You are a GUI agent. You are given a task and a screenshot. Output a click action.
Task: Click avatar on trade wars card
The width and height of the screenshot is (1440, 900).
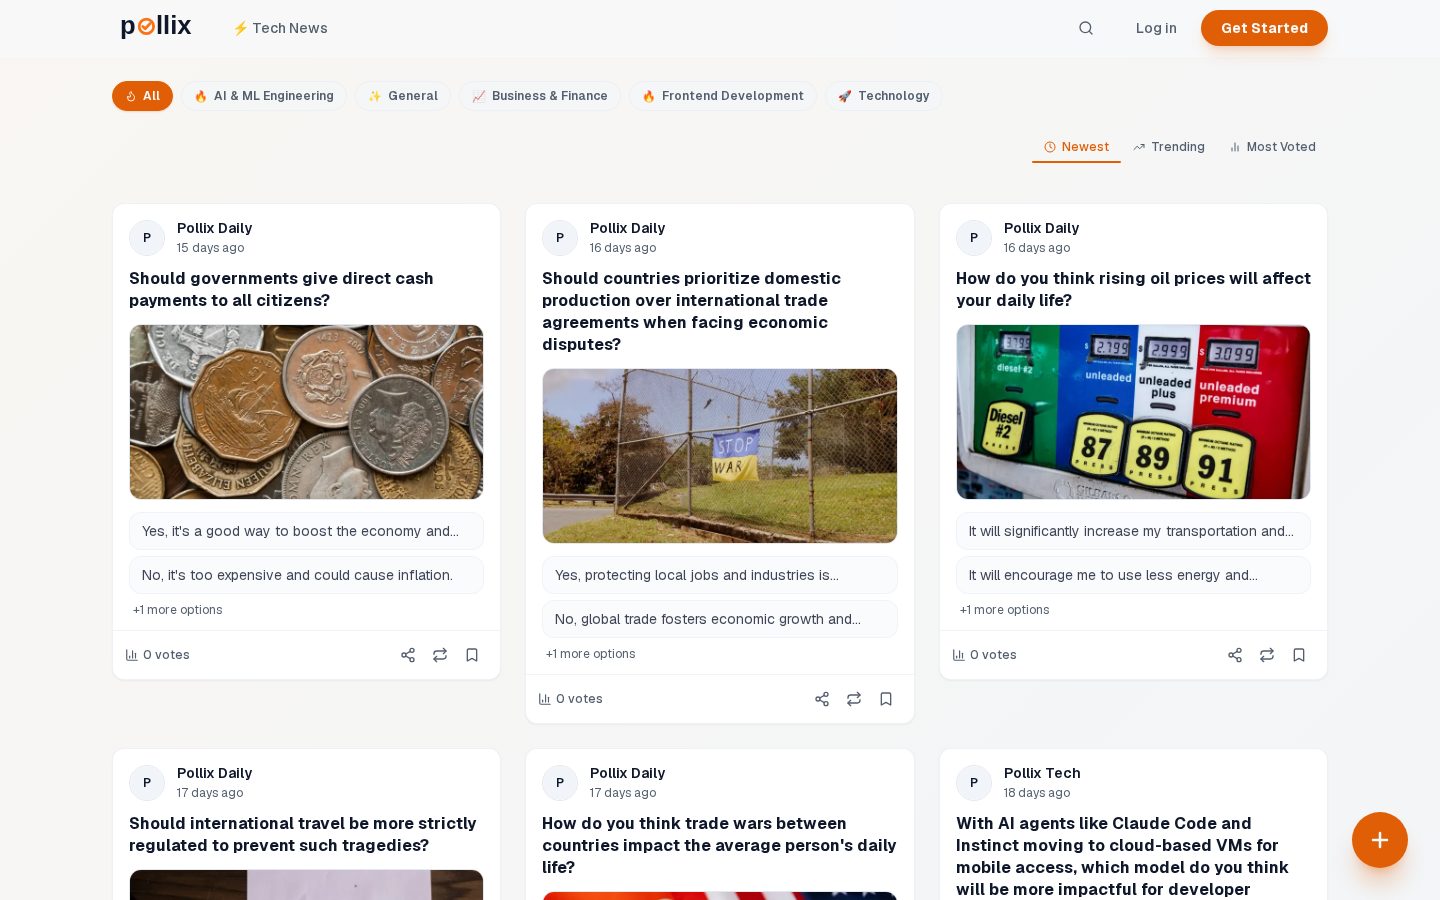coord(560,783)
